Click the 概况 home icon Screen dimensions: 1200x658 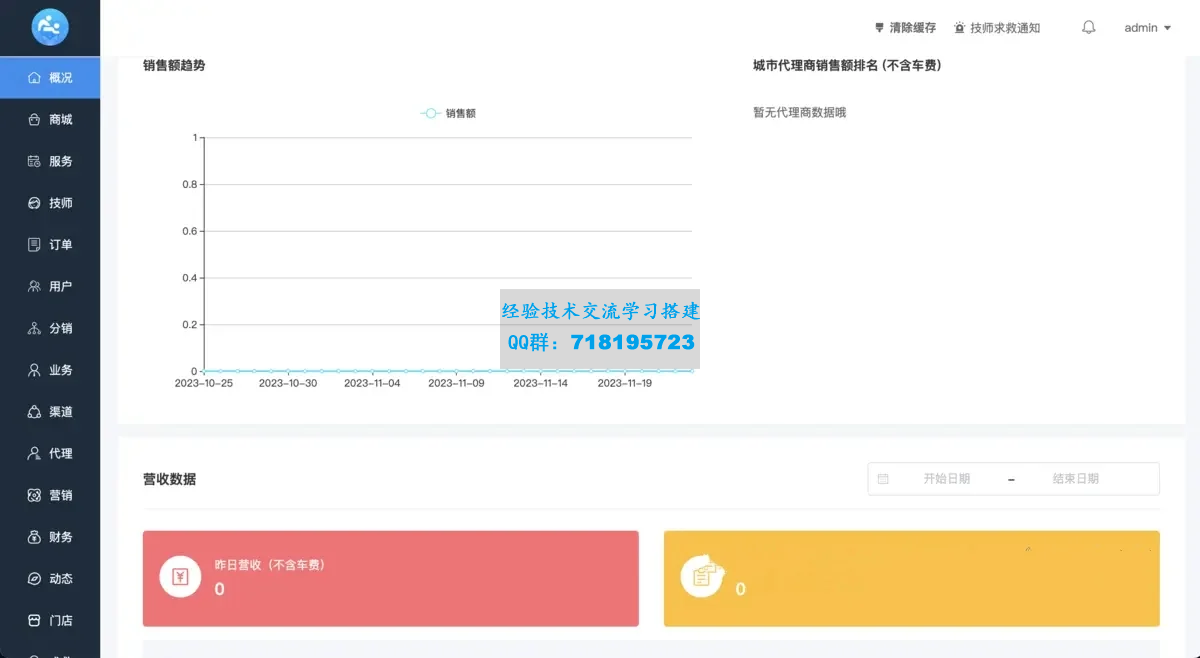click(34, 78)
